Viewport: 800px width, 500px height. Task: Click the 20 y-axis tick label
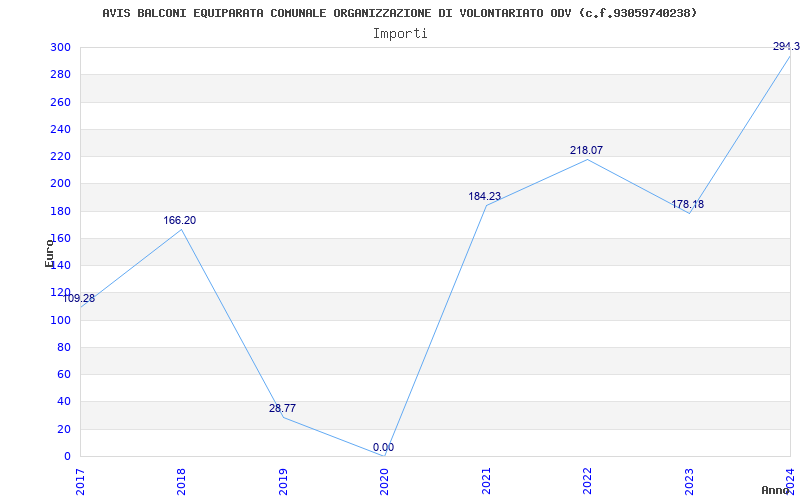64,430
